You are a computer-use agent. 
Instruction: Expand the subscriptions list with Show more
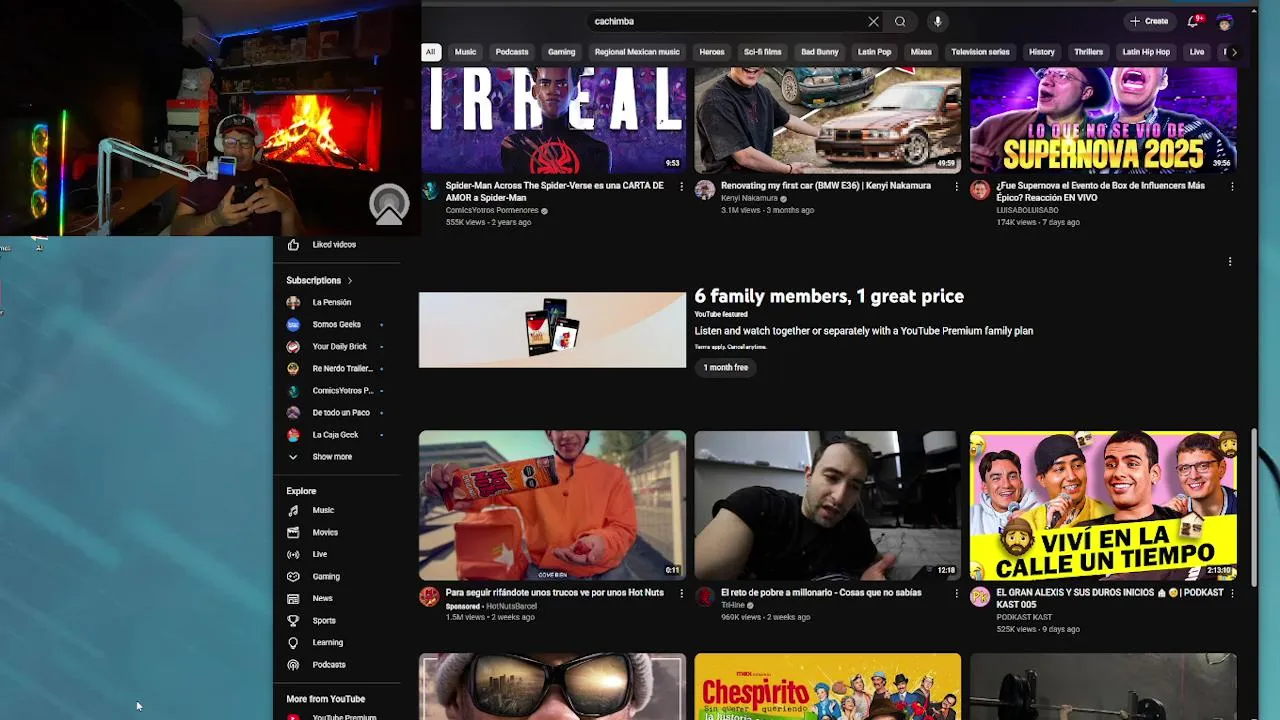332,457
